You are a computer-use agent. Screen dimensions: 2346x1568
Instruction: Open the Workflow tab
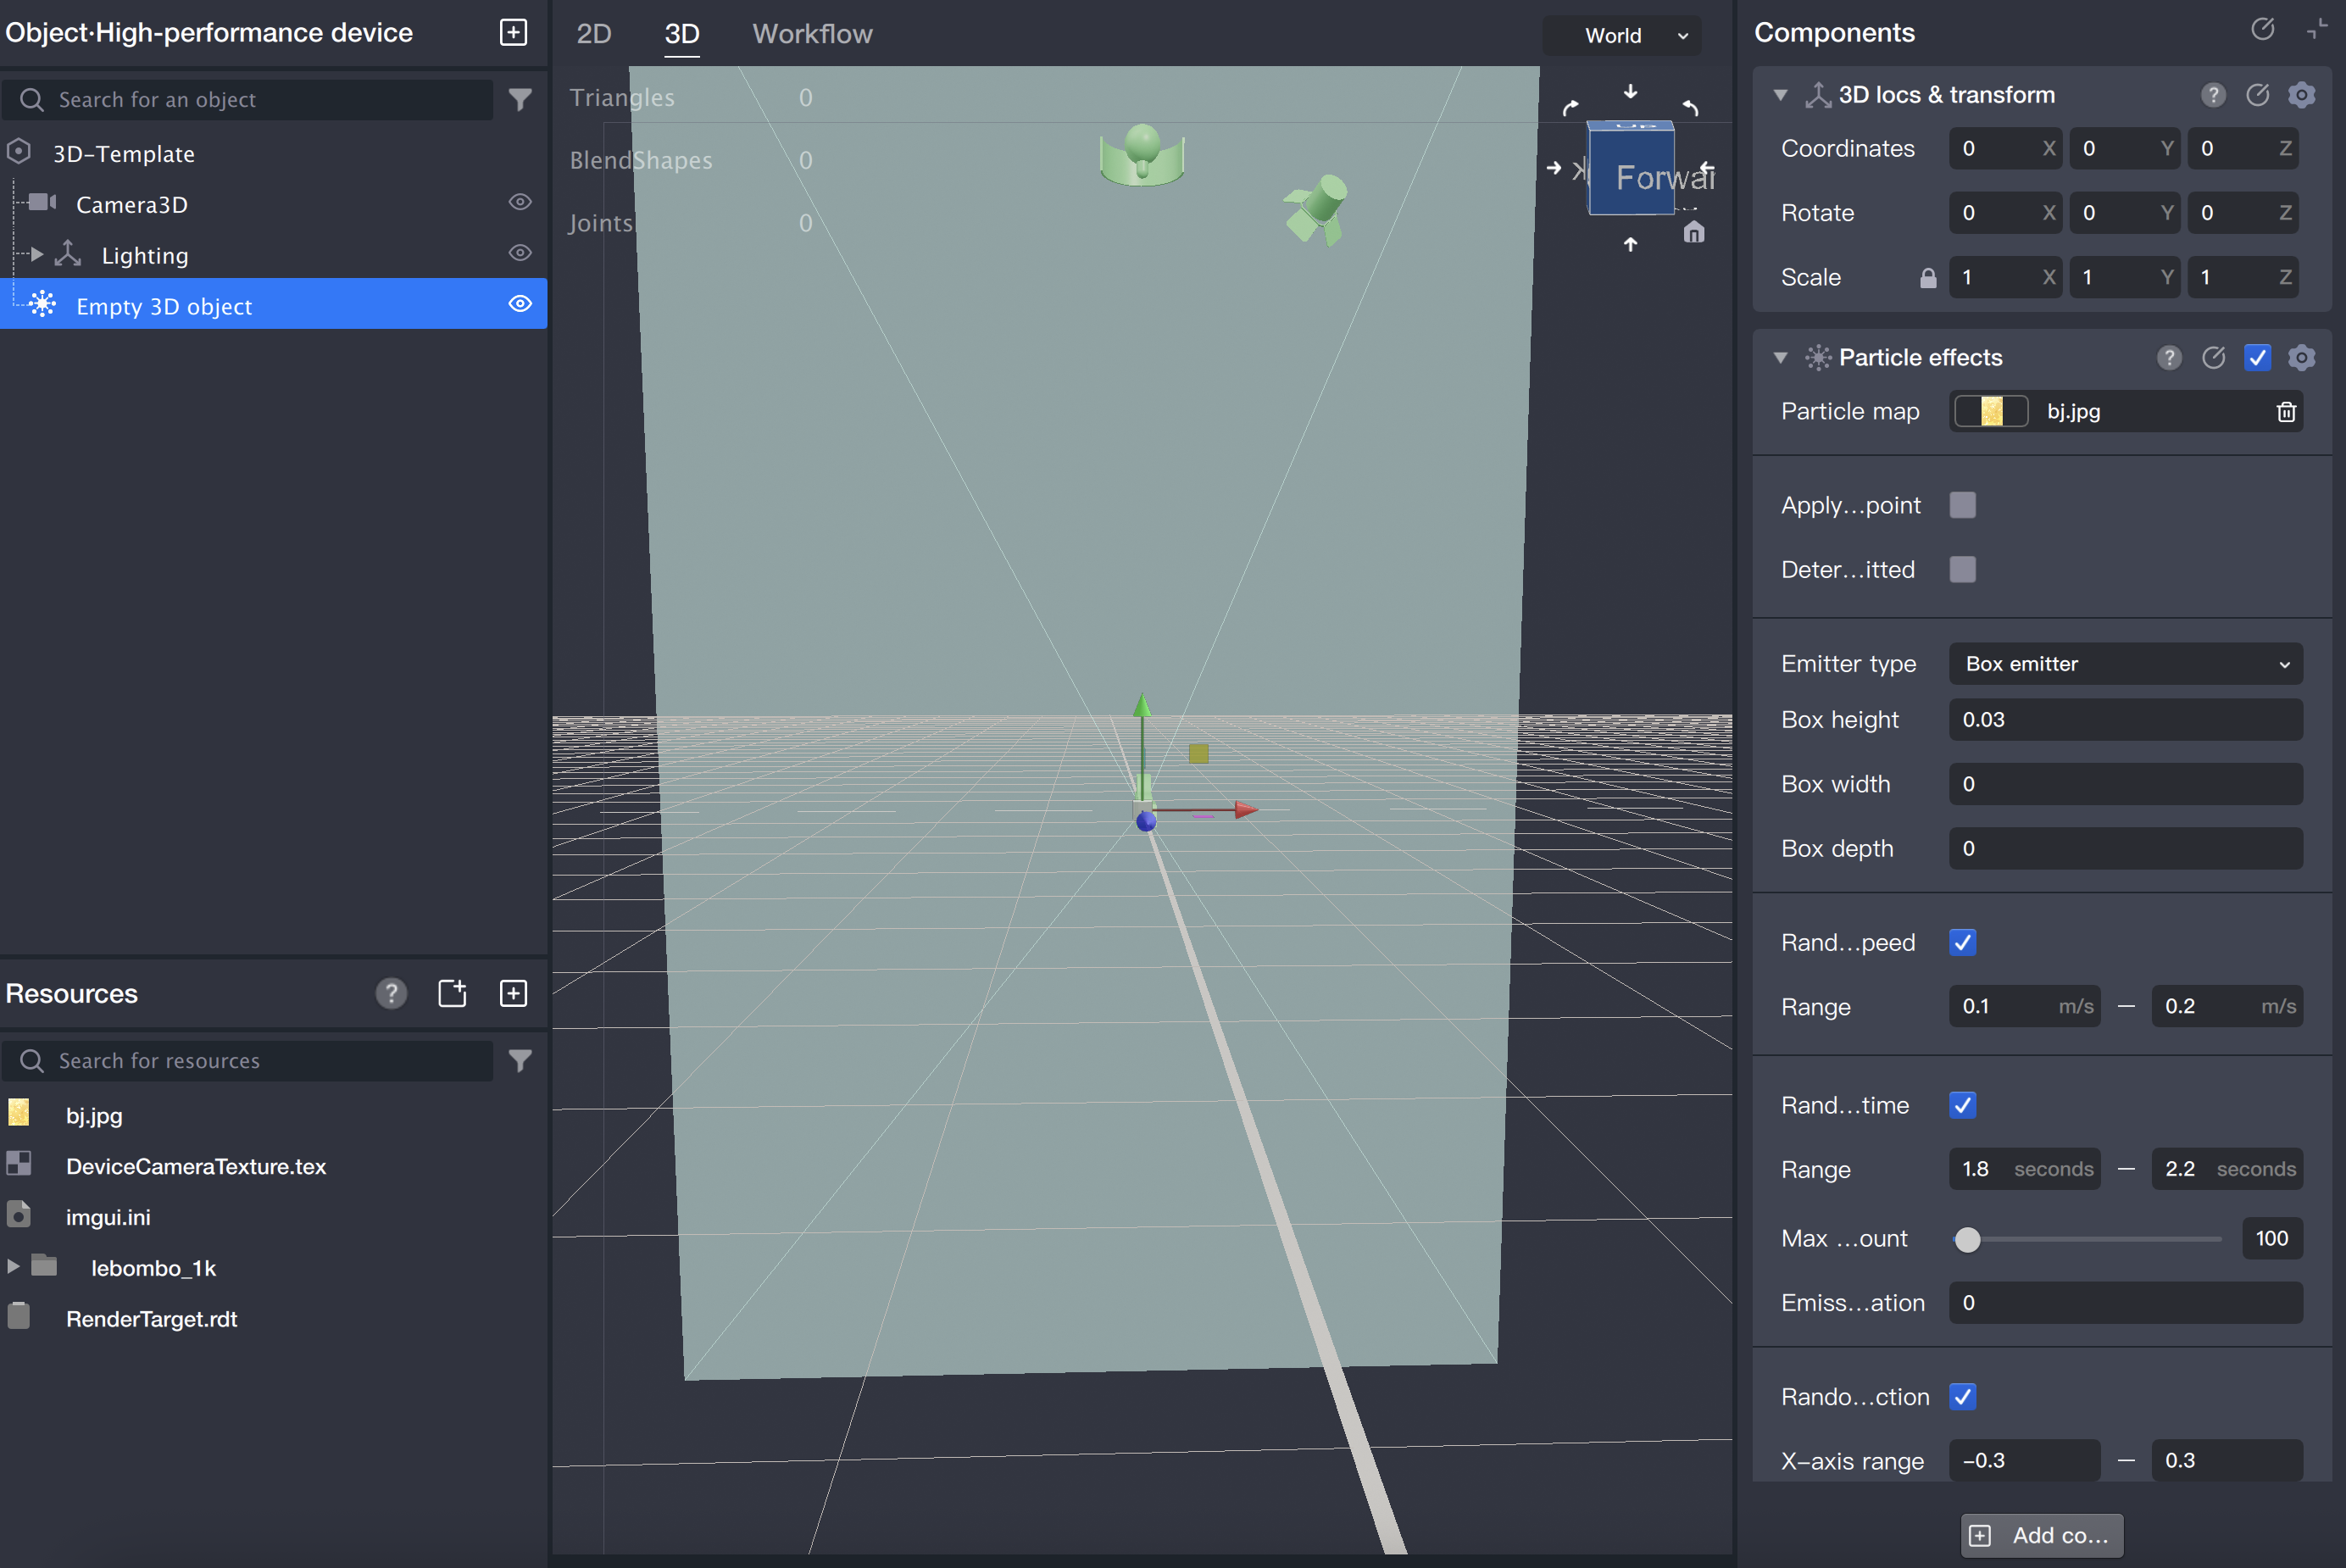pyautogui.click(x=811, y=34)
